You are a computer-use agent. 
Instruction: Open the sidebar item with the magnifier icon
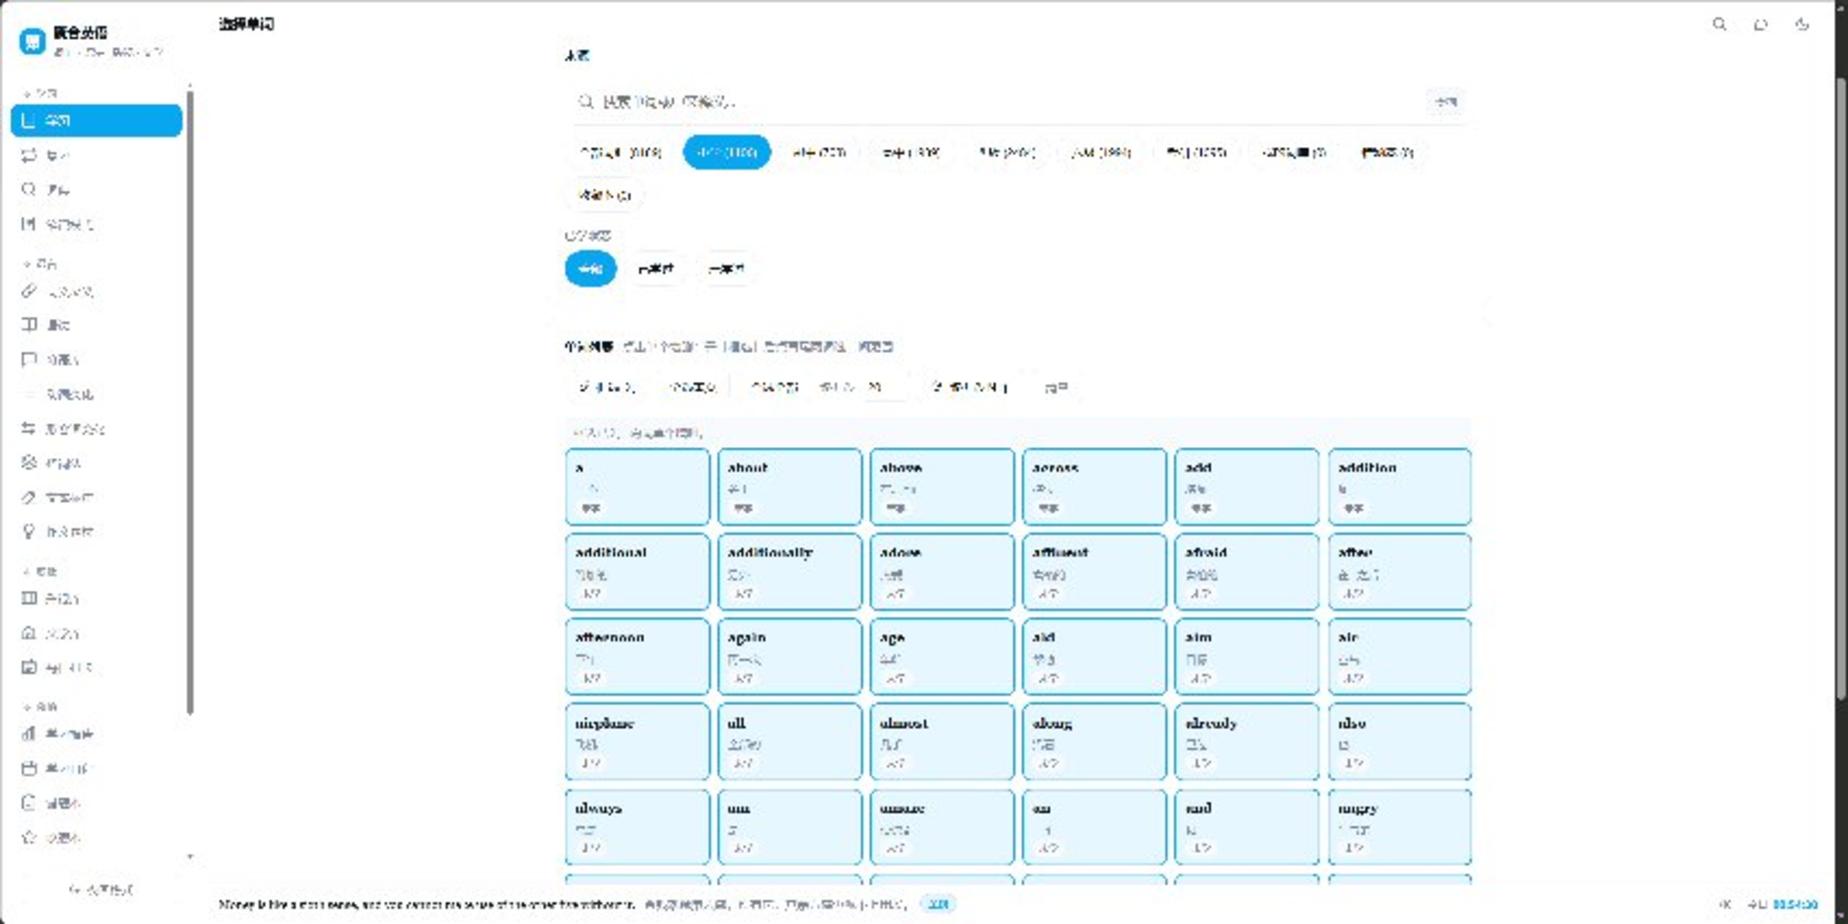(96, 190)
